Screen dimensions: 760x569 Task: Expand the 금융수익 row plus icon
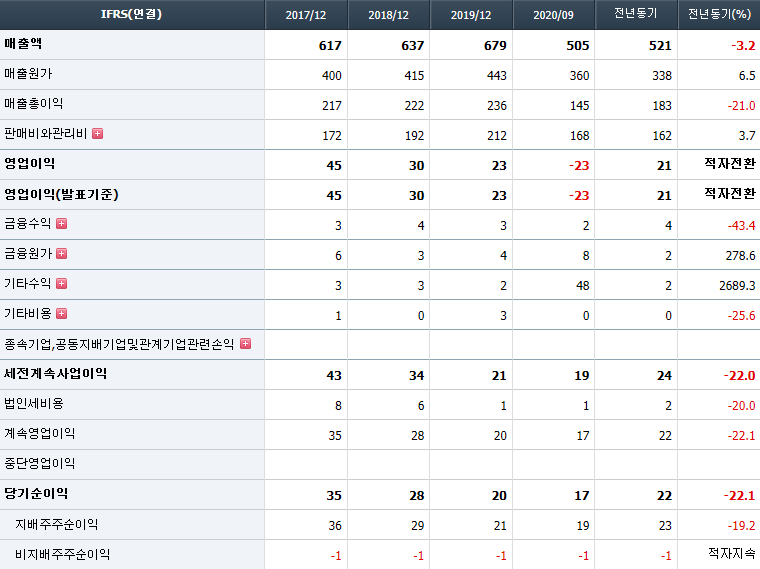(x=62, y=223)
